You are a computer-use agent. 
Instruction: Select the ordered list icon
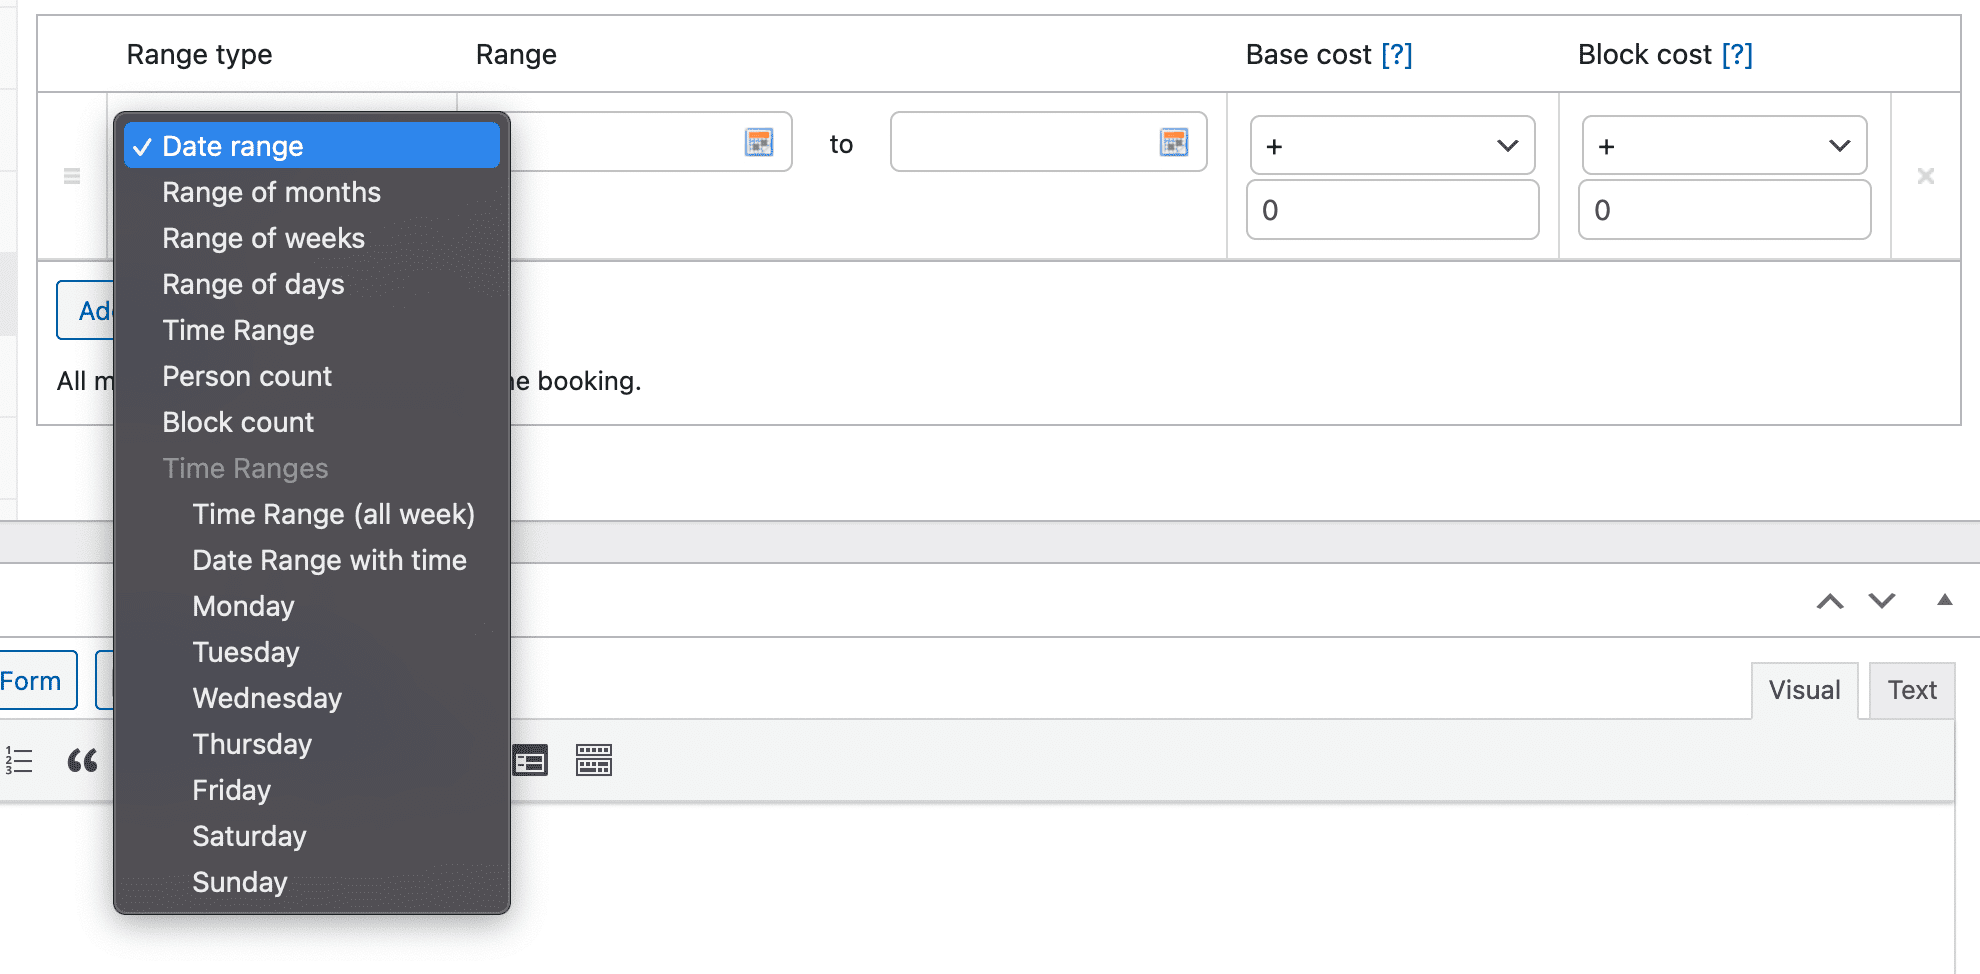[x=18, y=760]
